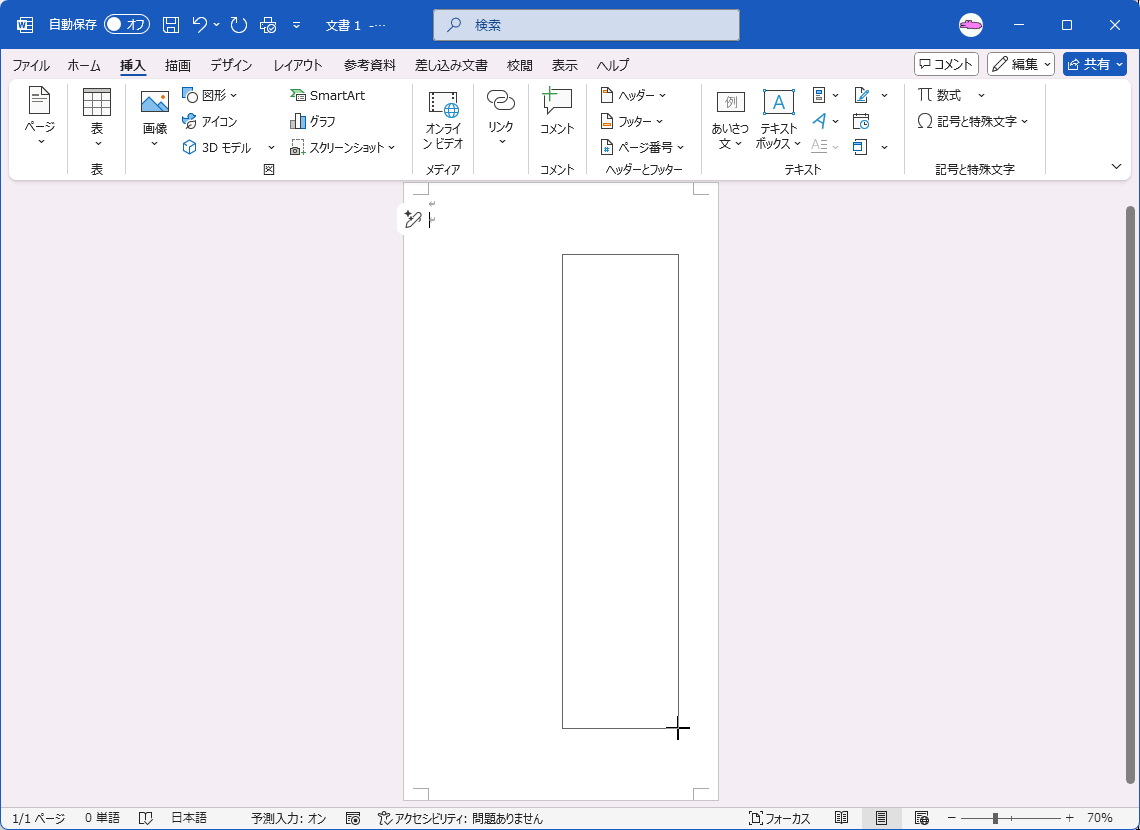This screenshot has width=1140, height=830.
Task: Open the テキスト ボックス gallery
Action: click(778, 119)
